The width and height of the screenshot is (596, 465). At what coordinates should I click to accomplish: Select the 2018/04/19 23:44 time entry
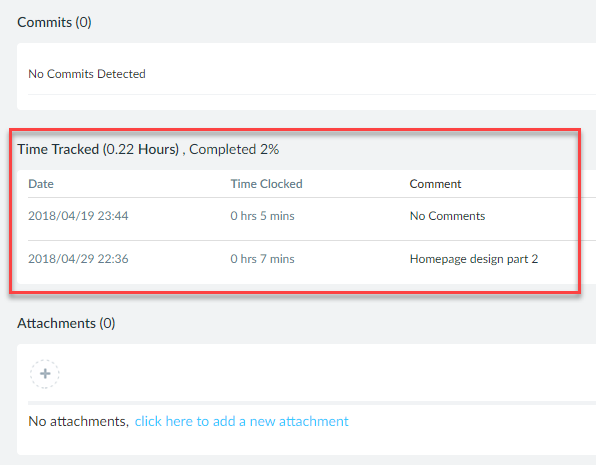[78, 216]
